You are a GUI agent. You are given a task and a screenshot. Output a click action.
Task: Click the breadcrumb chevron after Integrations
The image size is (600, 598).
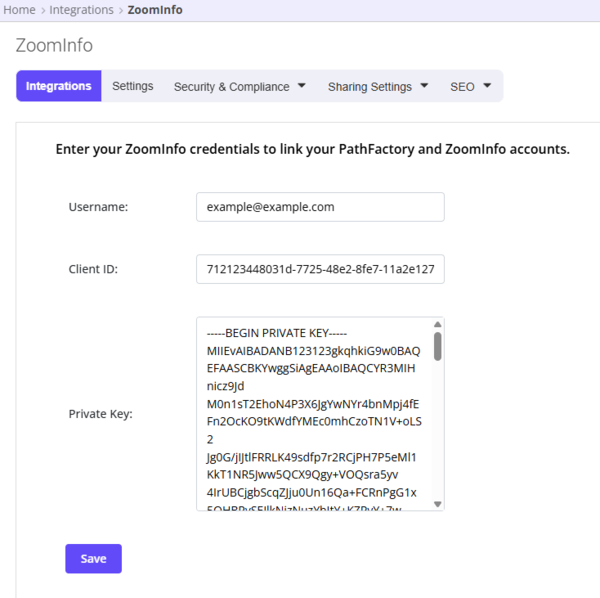pos(121,10)
